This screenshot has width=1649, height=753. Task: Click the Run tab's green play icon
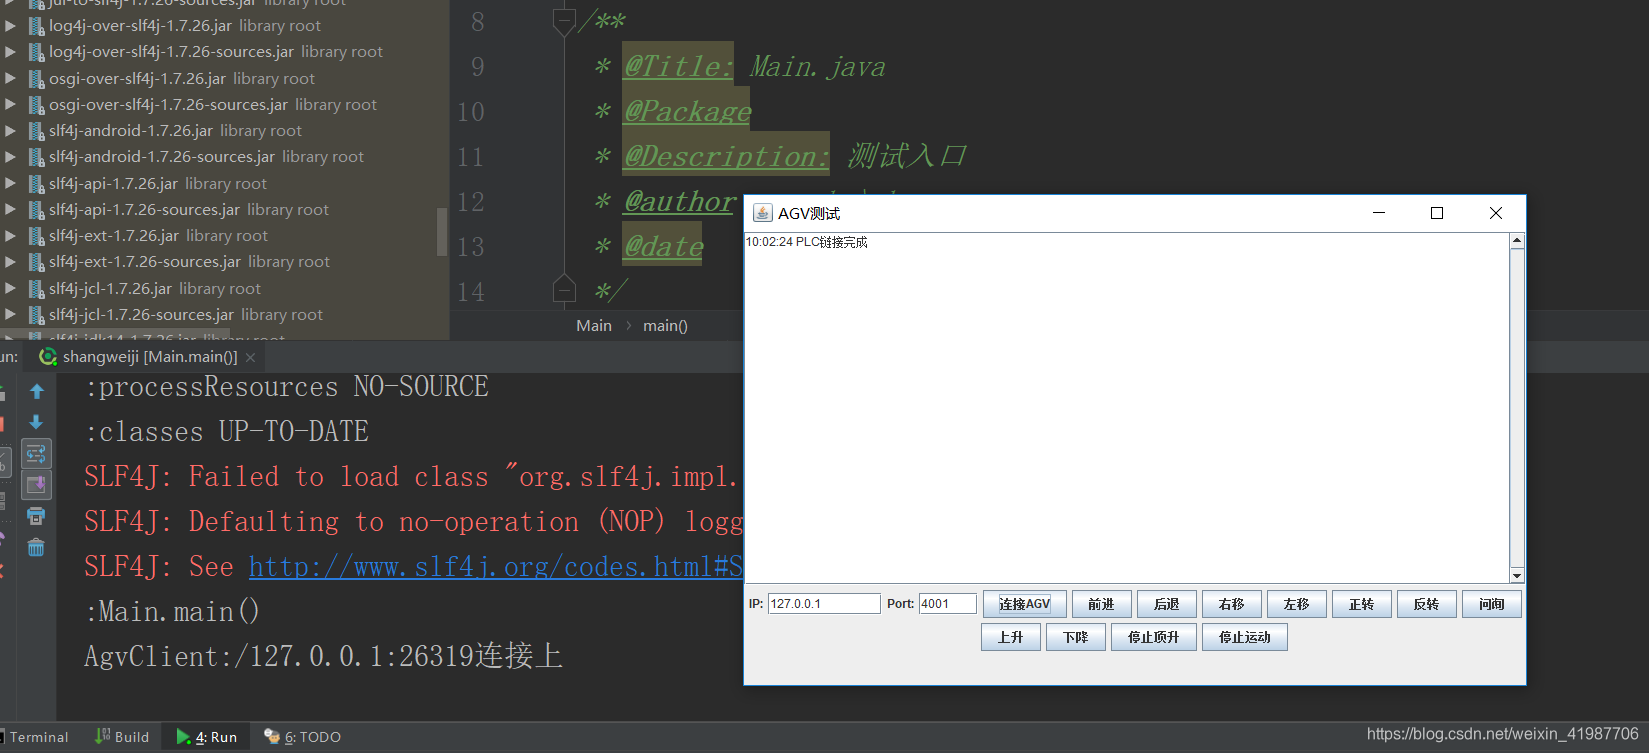click(183, 737)
